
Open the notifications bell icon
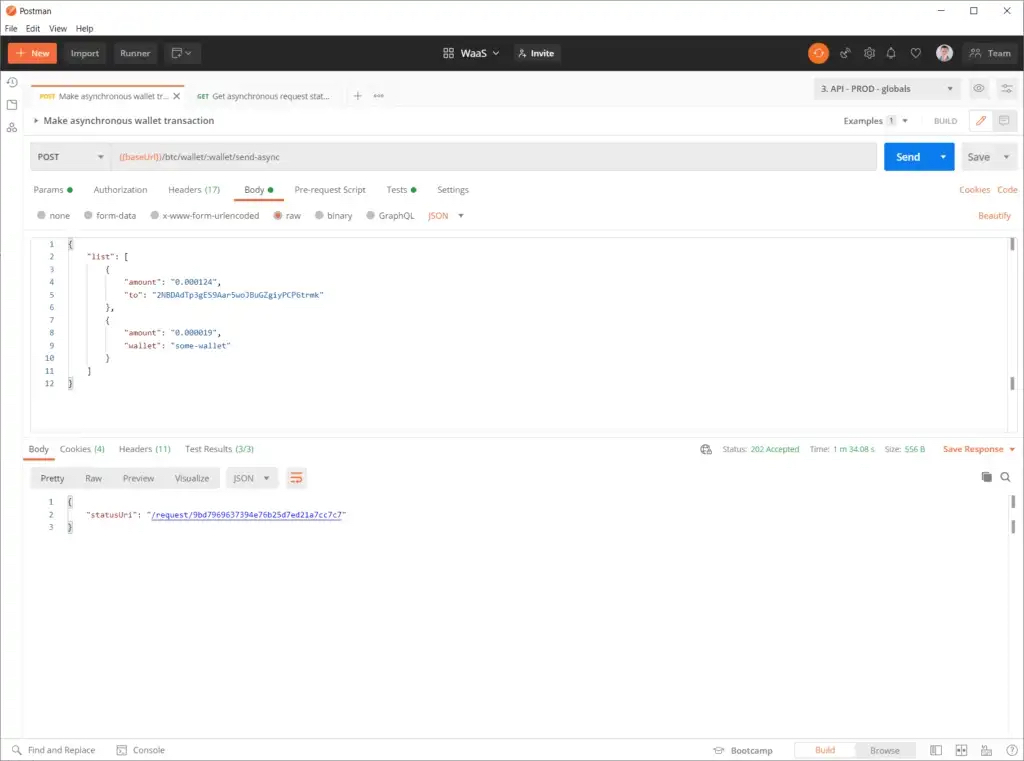click(x=891, y=53)
